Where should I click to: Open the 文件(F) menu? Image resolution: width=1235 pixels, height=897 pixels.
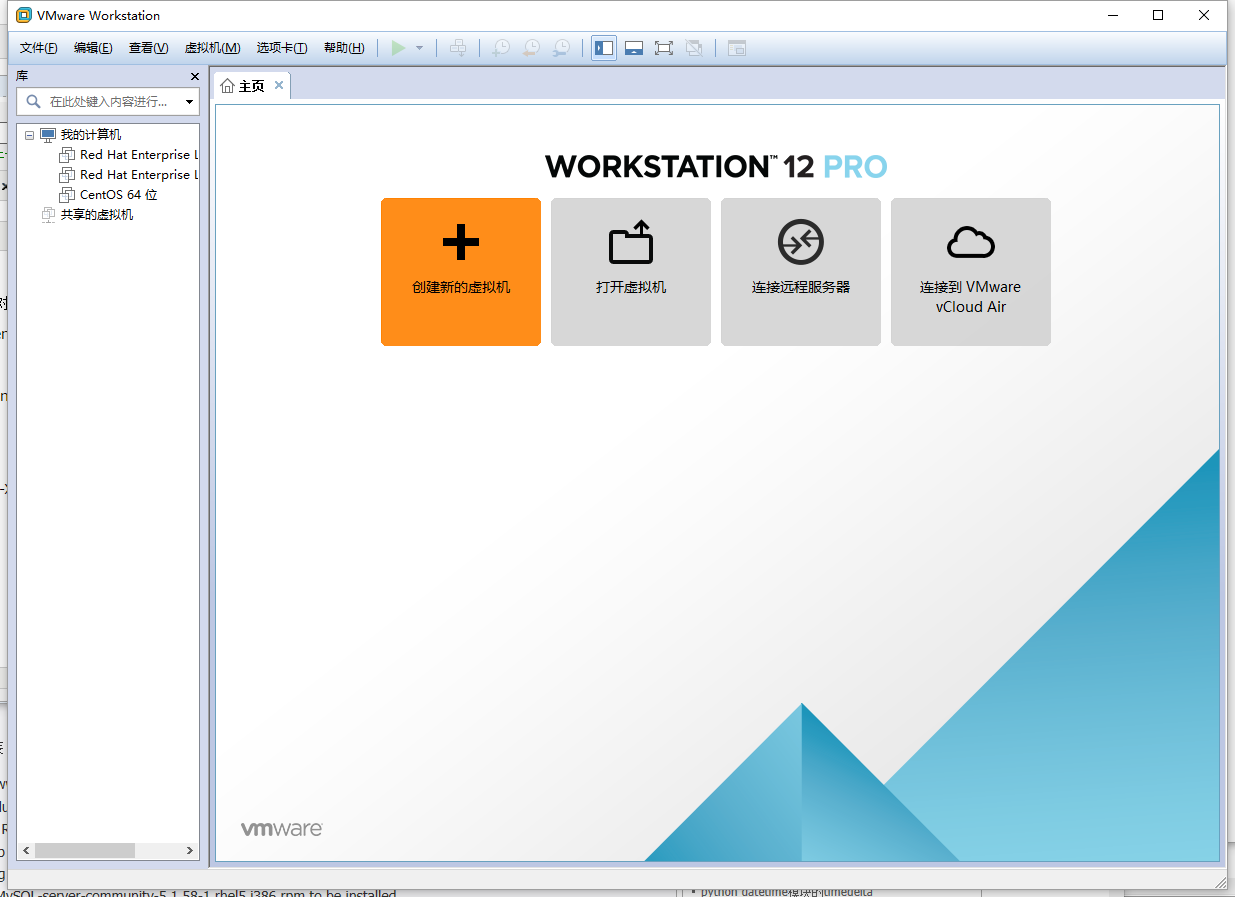(x=39, y=48)
